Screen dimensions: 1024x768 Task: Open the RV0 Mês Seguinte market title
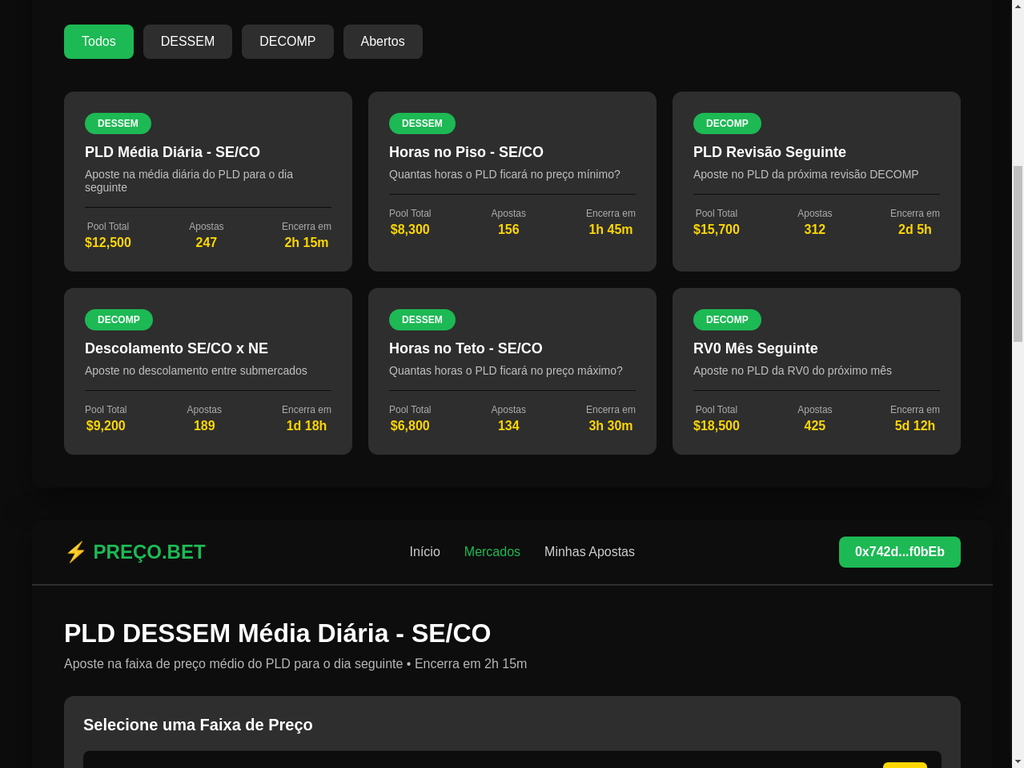[755, 348]
